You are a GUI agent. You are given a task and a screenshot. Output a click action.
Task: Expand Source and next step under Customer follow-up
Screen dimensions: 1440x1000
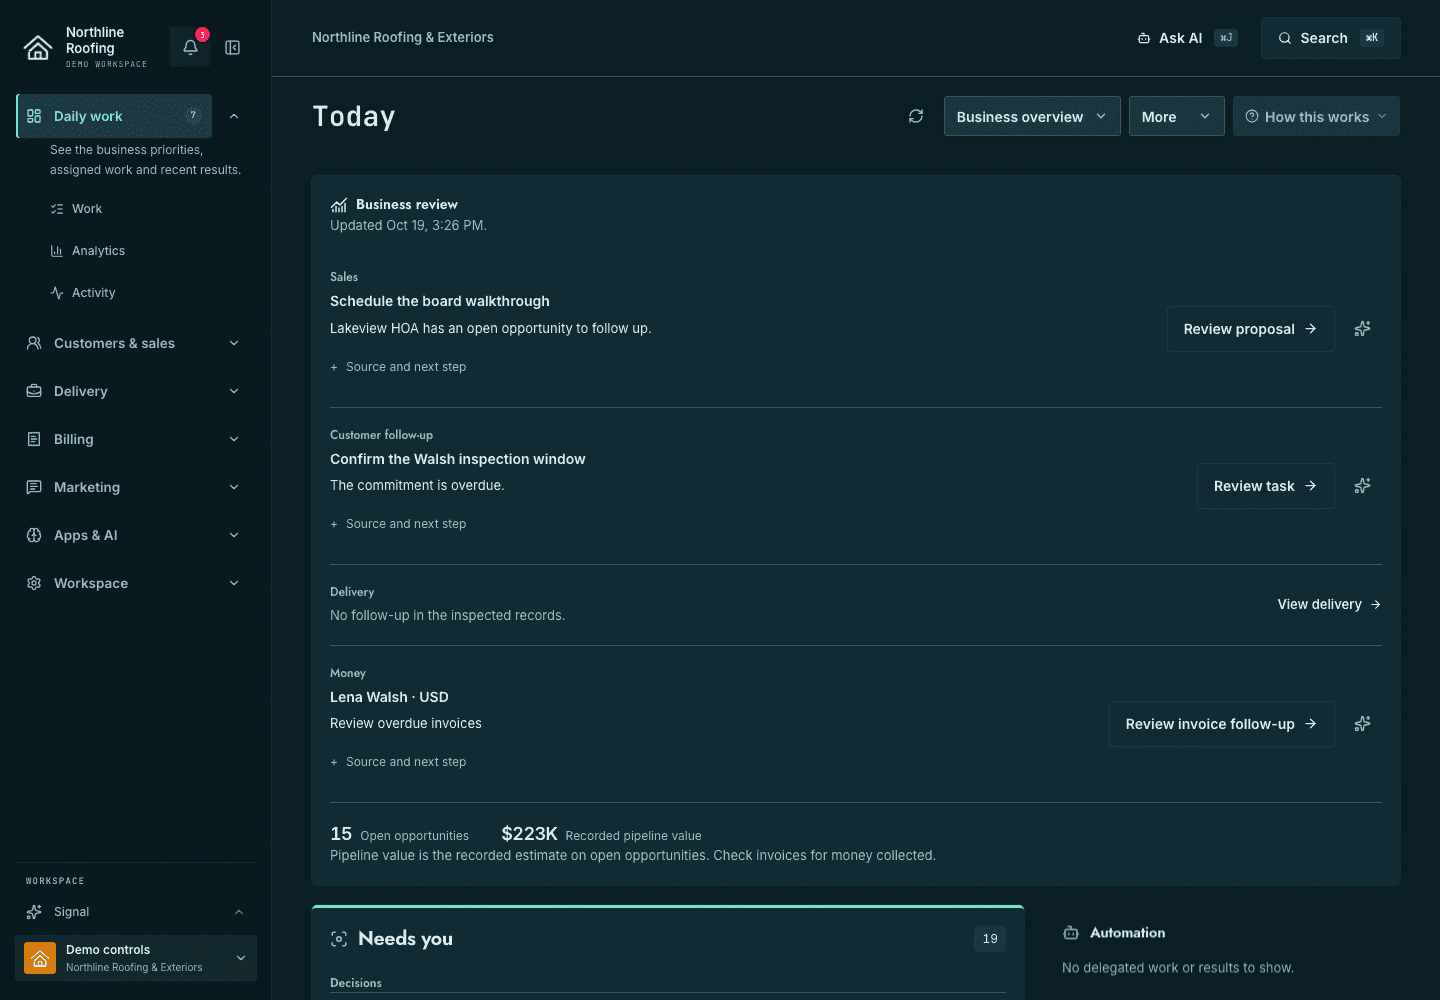[x=398, y=524]
